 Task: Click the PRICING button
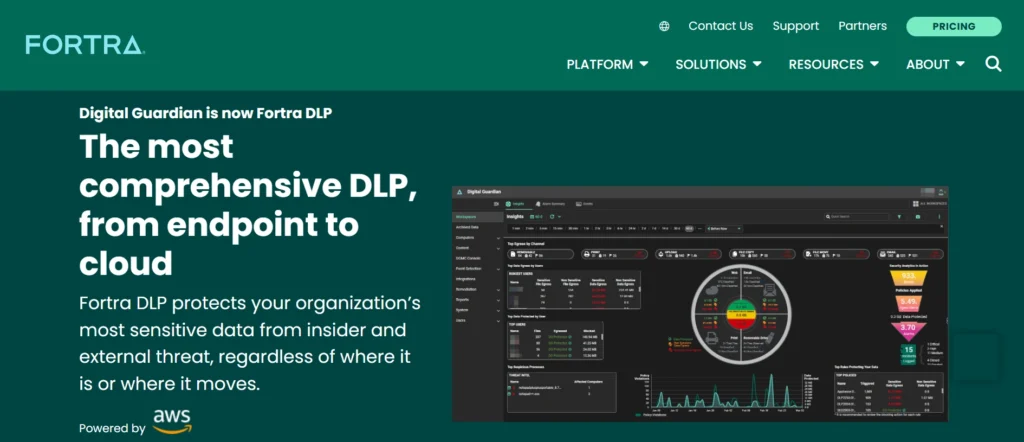pos(953,26)
